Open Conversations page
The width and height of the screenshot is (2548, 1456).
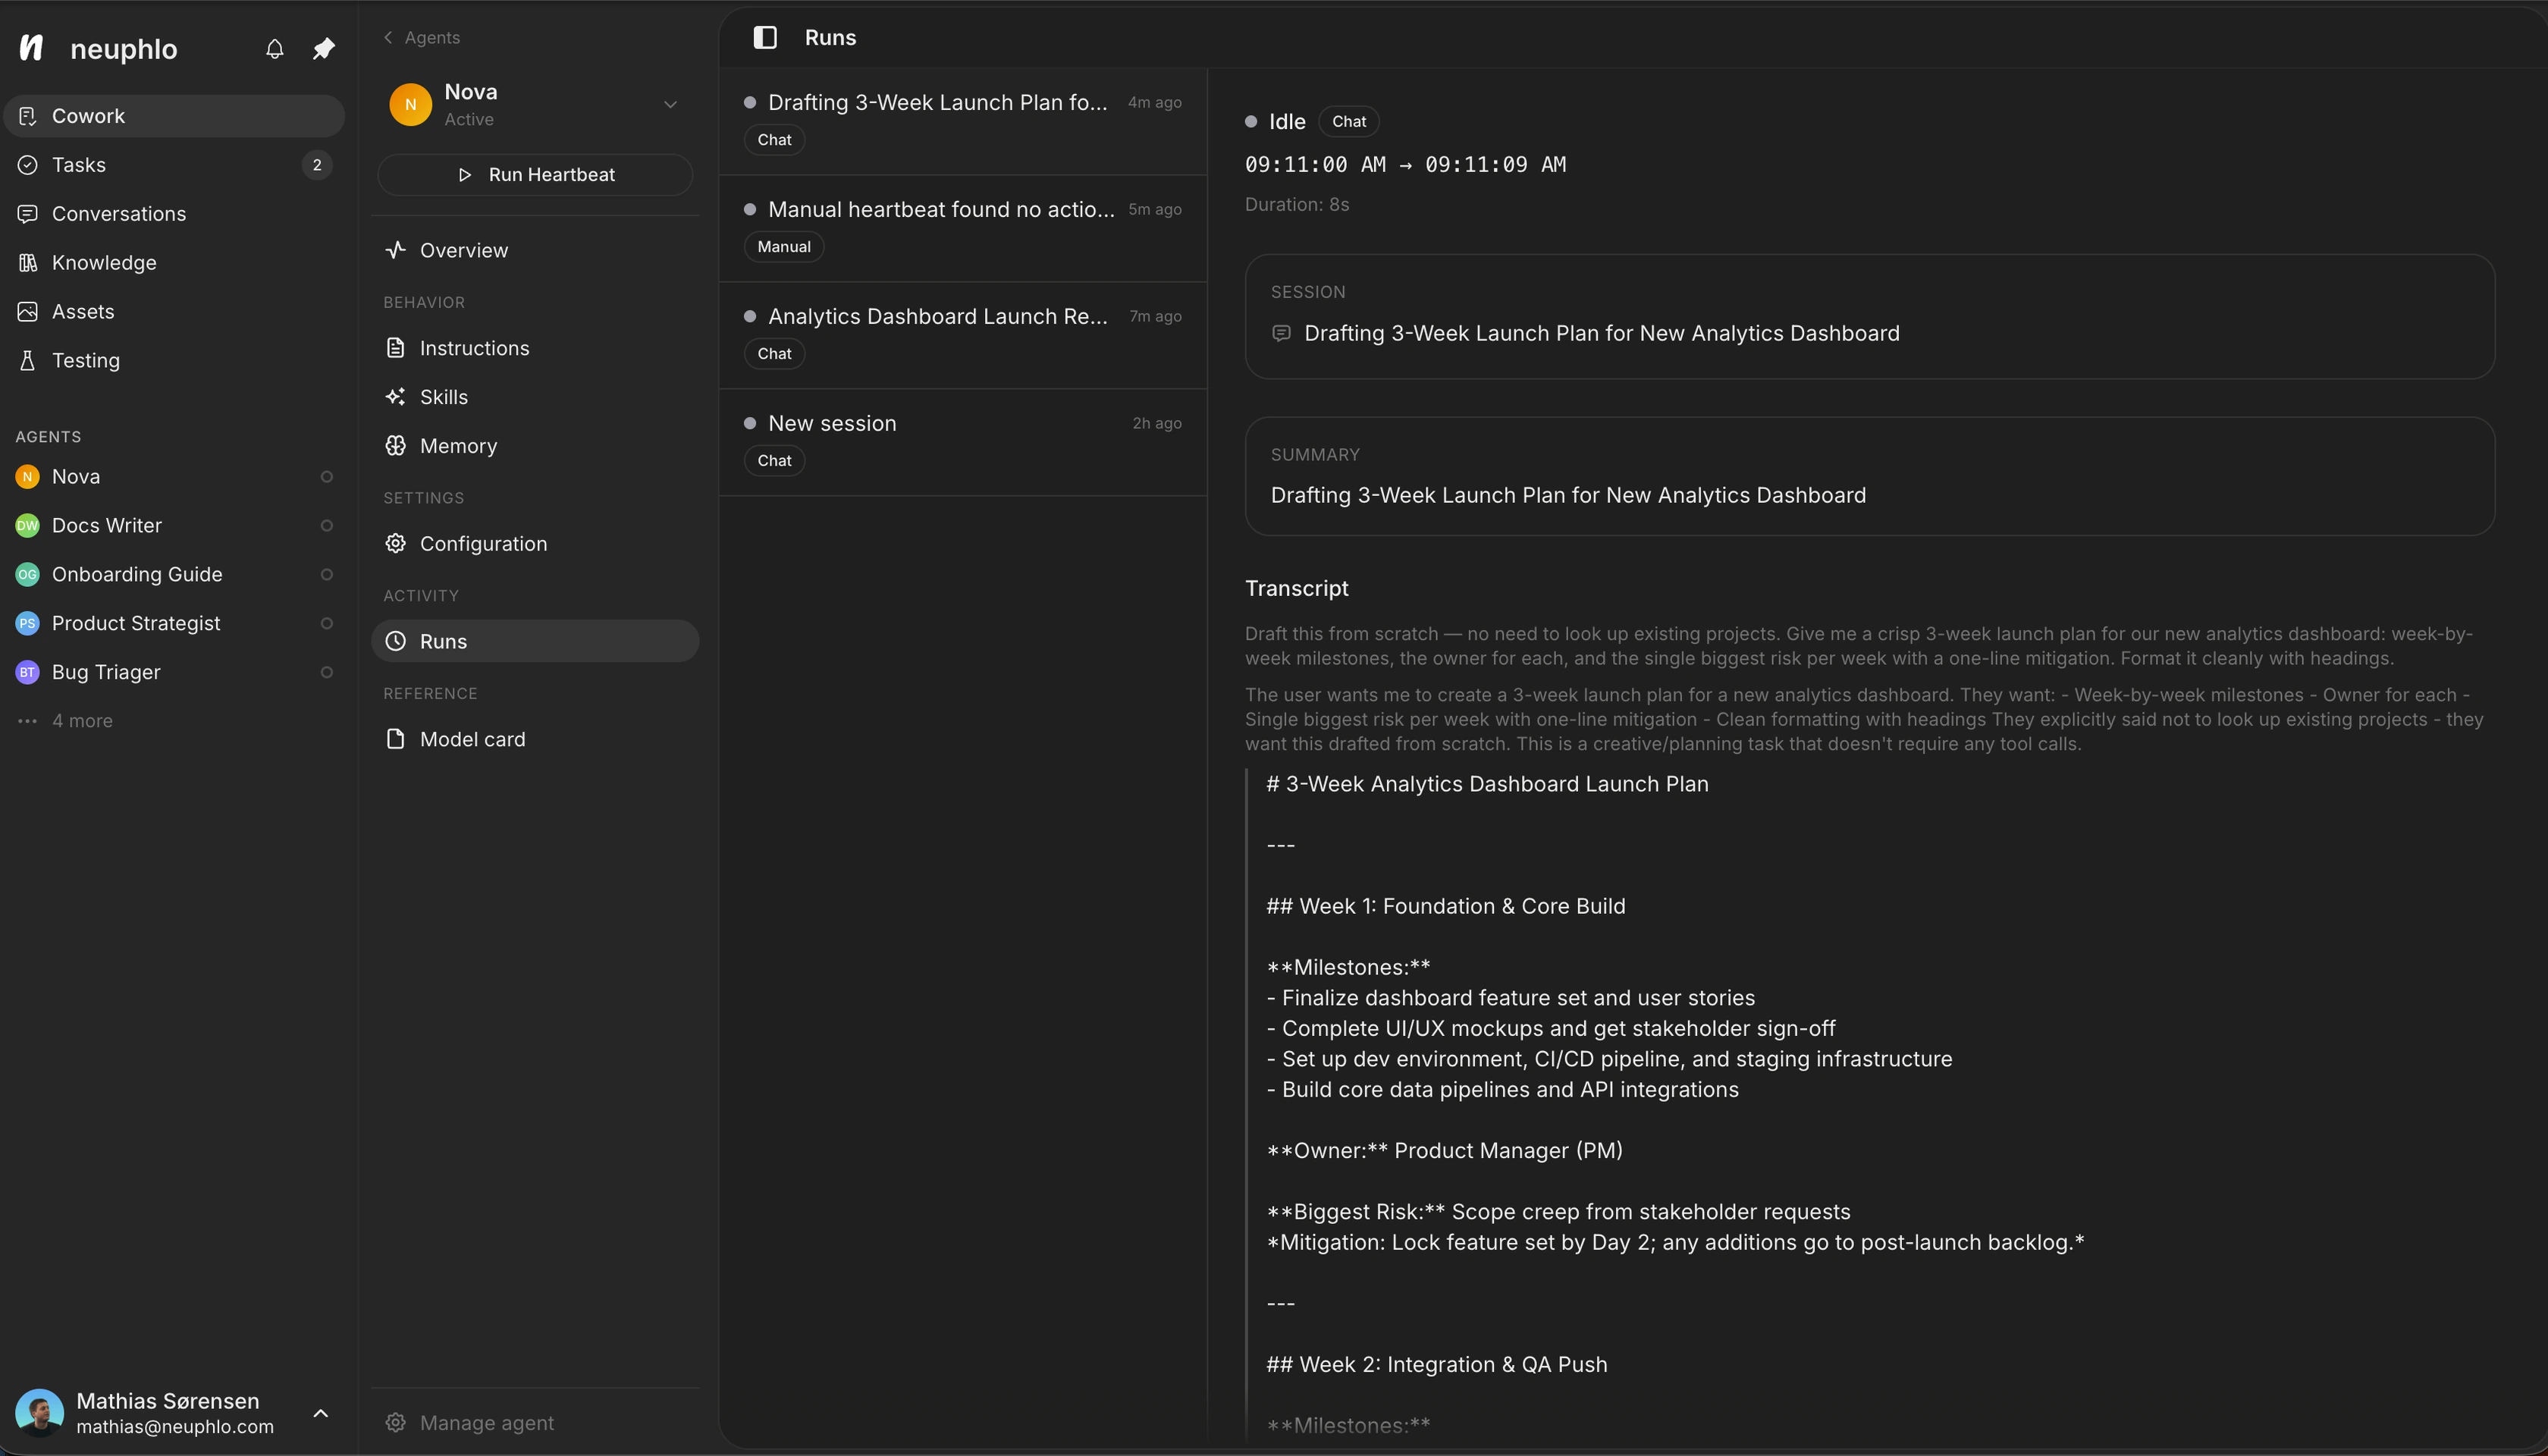point(174,214)
